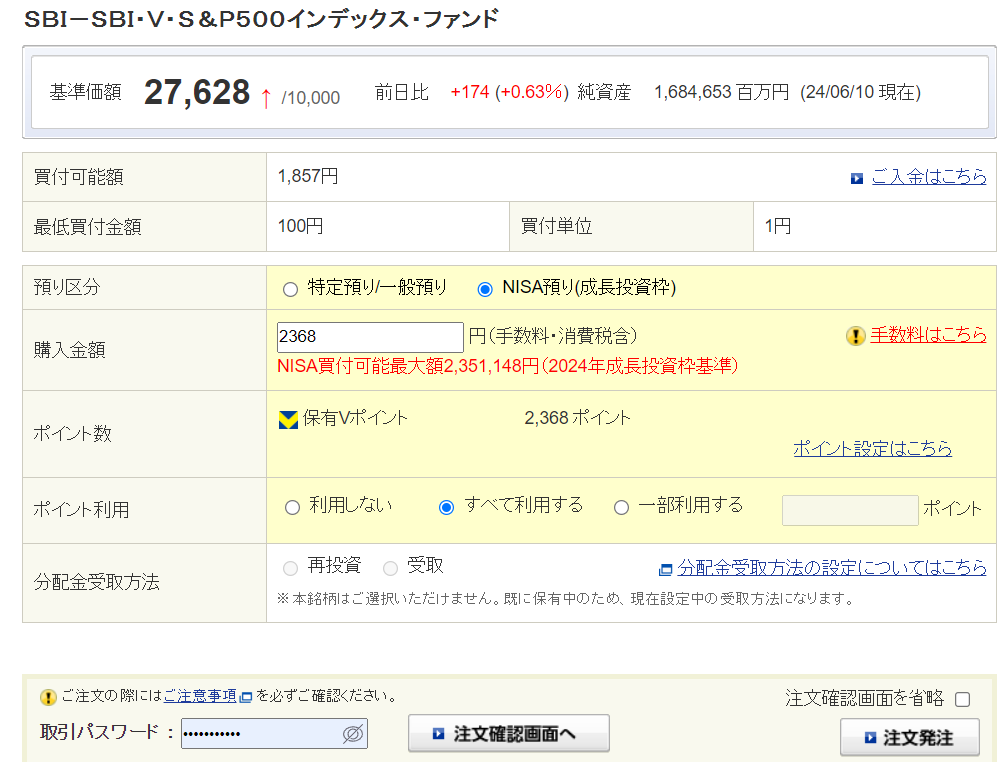
Task: Select 一部利用する point option
Action: tap(621, 507)
